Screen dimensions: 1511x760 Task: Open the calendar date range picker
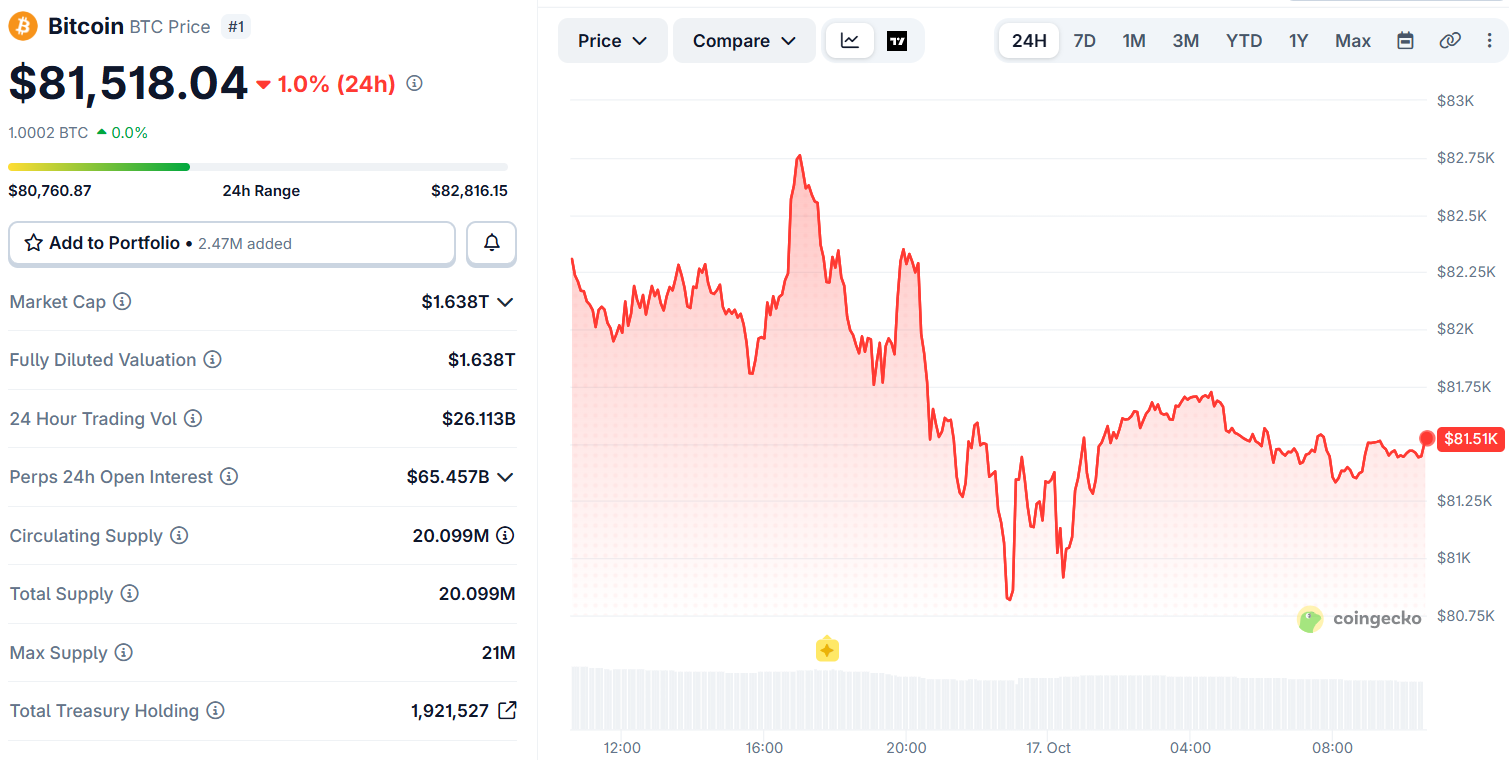1405,41
